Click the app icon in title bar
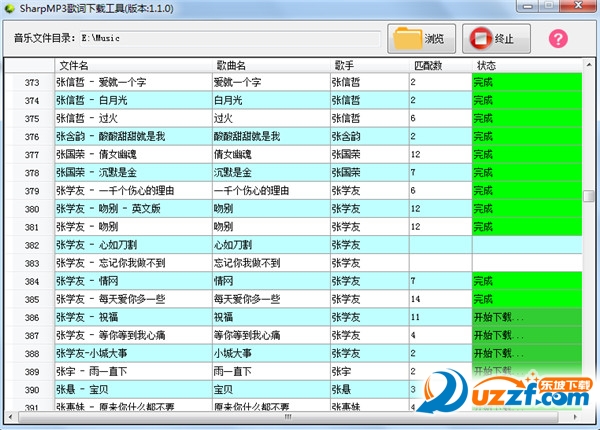 (9, 8)
